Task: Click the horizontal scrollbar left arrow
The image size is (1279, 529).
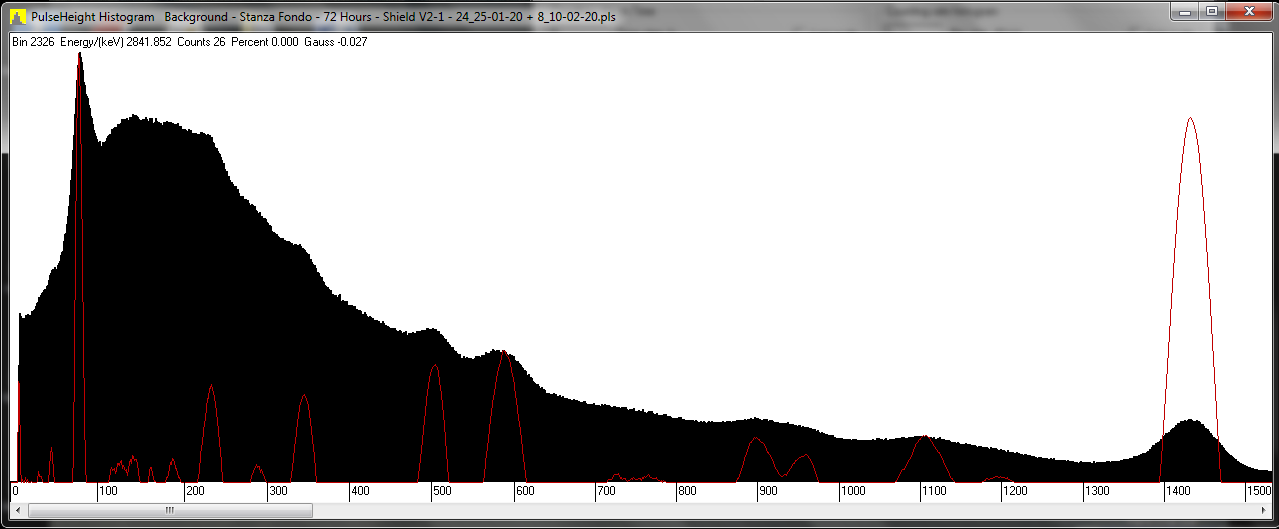Action: point(20,510)
